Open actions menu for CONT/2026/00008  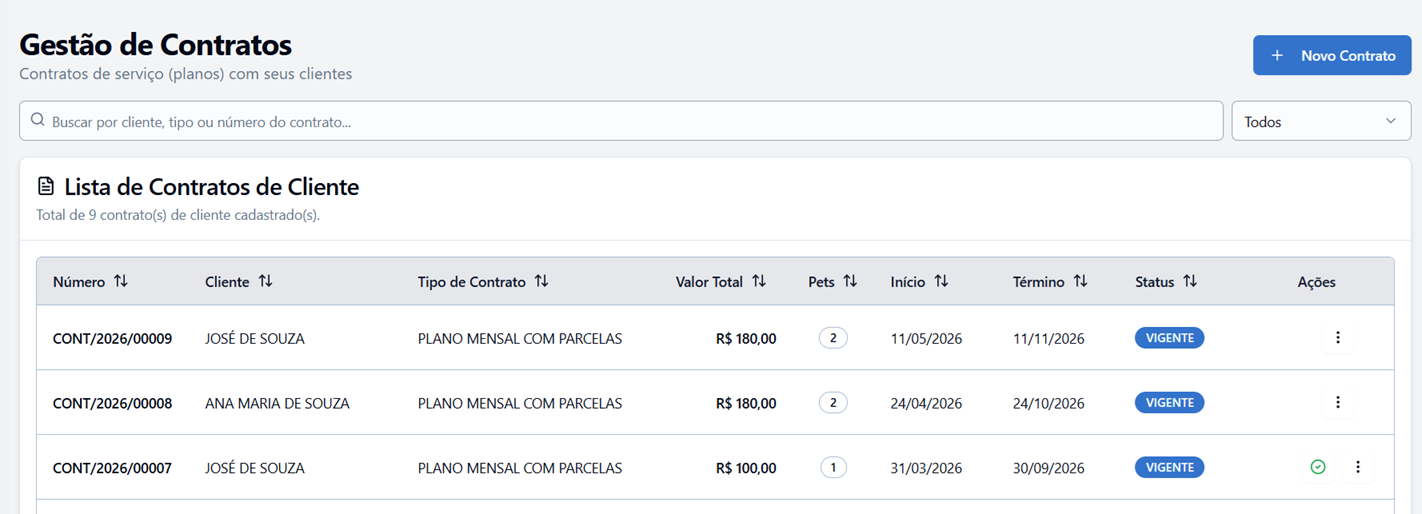[x=1338, y=403]
